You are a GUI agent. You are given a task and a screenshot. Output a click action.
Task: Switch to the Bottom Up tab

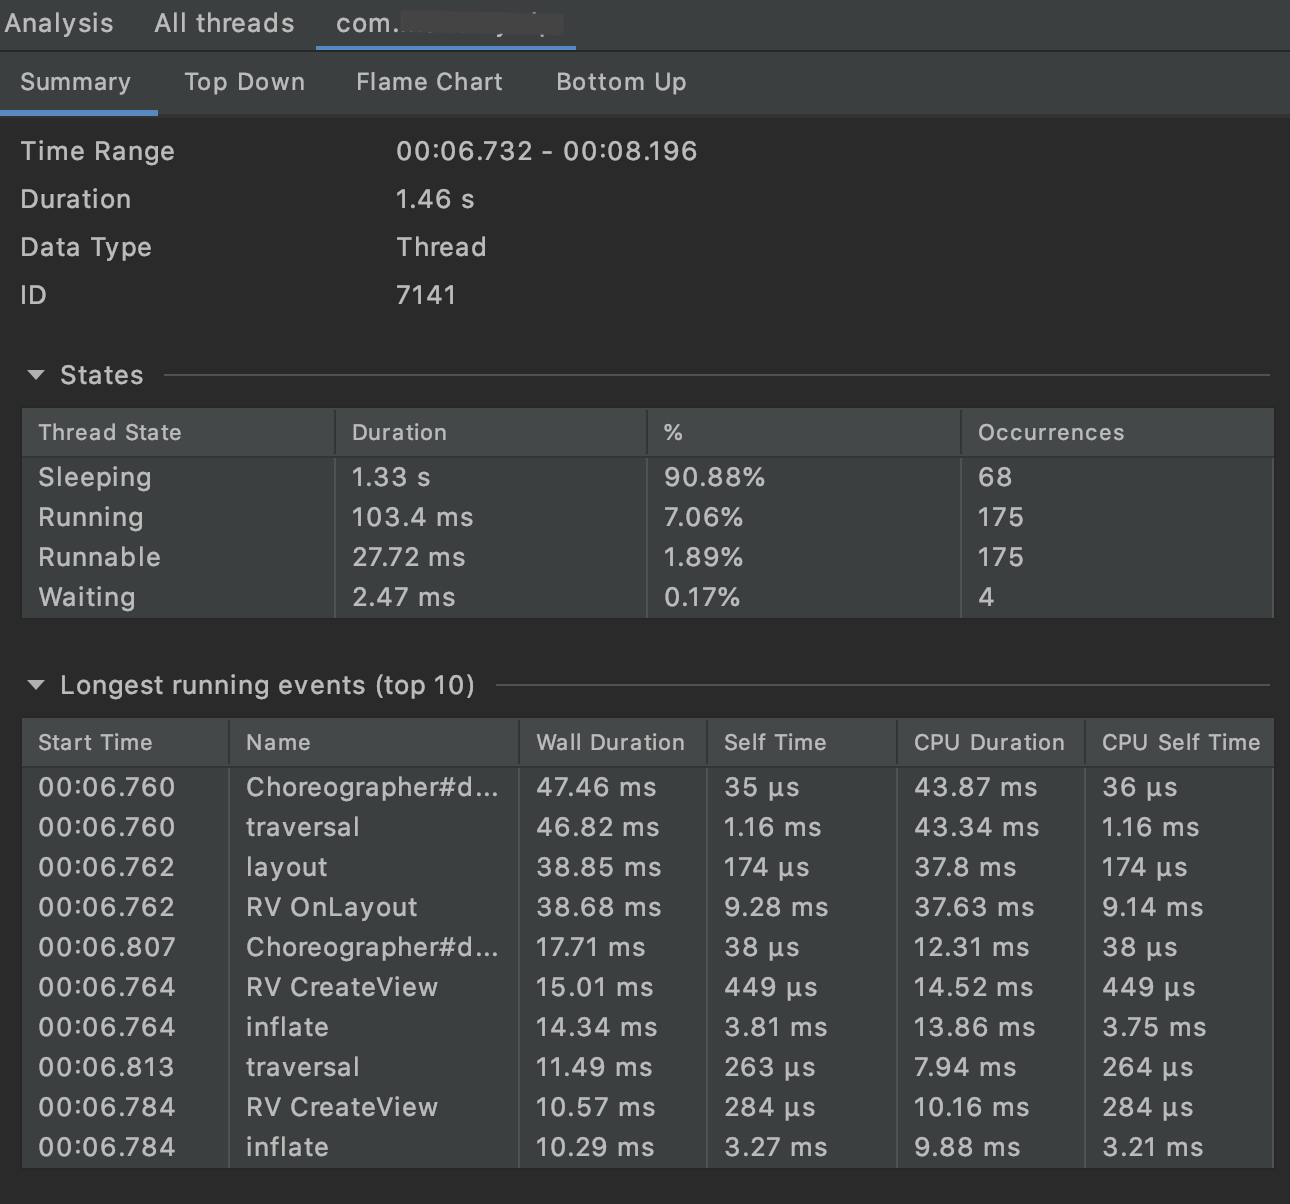(x=620, y=82)
